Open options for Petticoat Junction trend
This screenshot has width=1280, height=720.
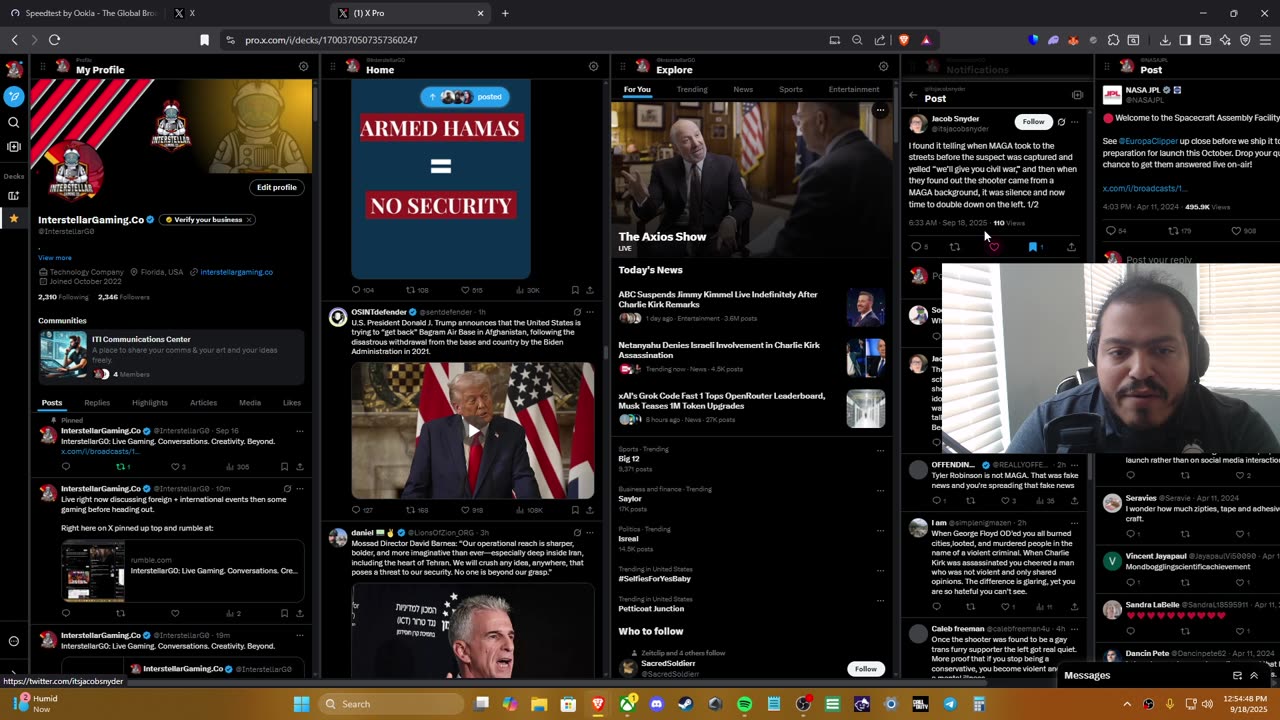(x=880, y=601)
